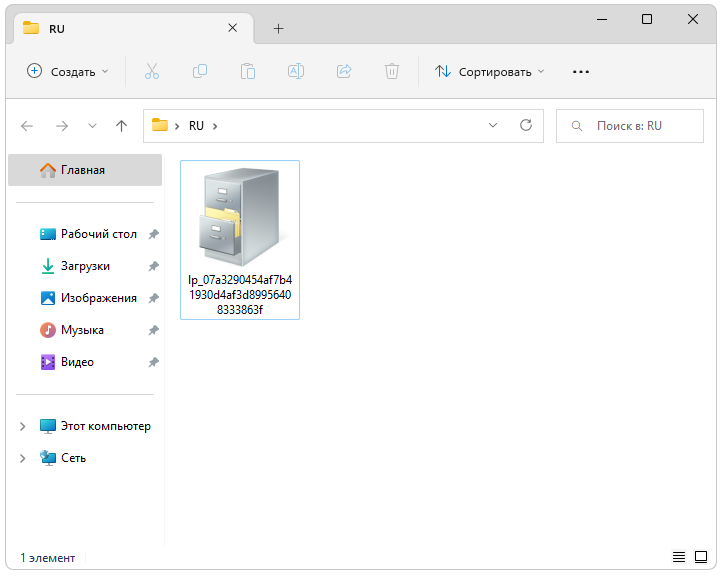The height and width of the screenshot is (577, 722).
Task: Open the three-dots more options menu
Action: coord(581,72)
